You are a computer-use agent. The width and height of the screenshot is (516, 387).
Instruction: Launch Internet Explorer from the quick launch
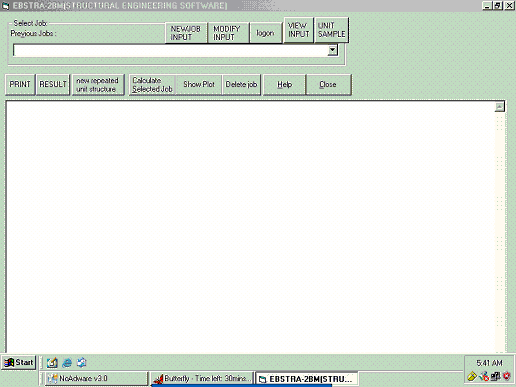67,363
